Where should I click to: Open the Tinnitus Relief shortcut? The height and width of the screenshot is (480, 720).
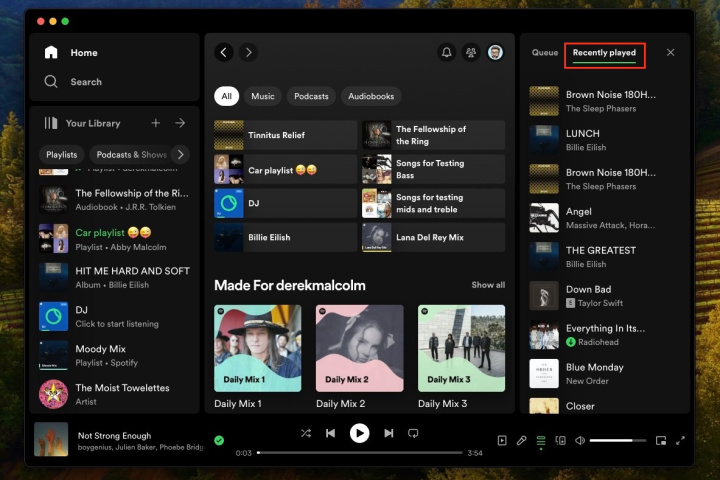pos(285,135)
